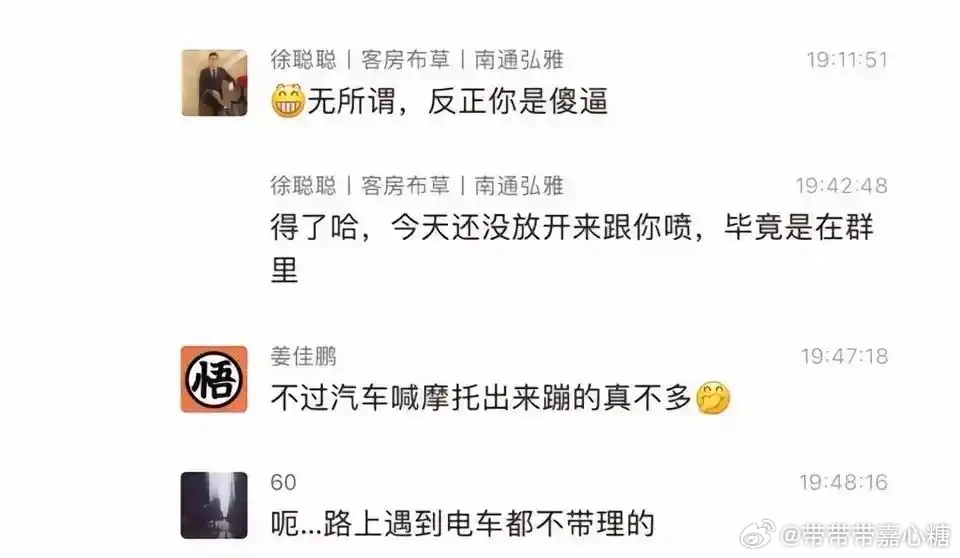Click the timestamp 19:11:51
The height and width of the screenshot is (558, 960).
tap(847, 59)
